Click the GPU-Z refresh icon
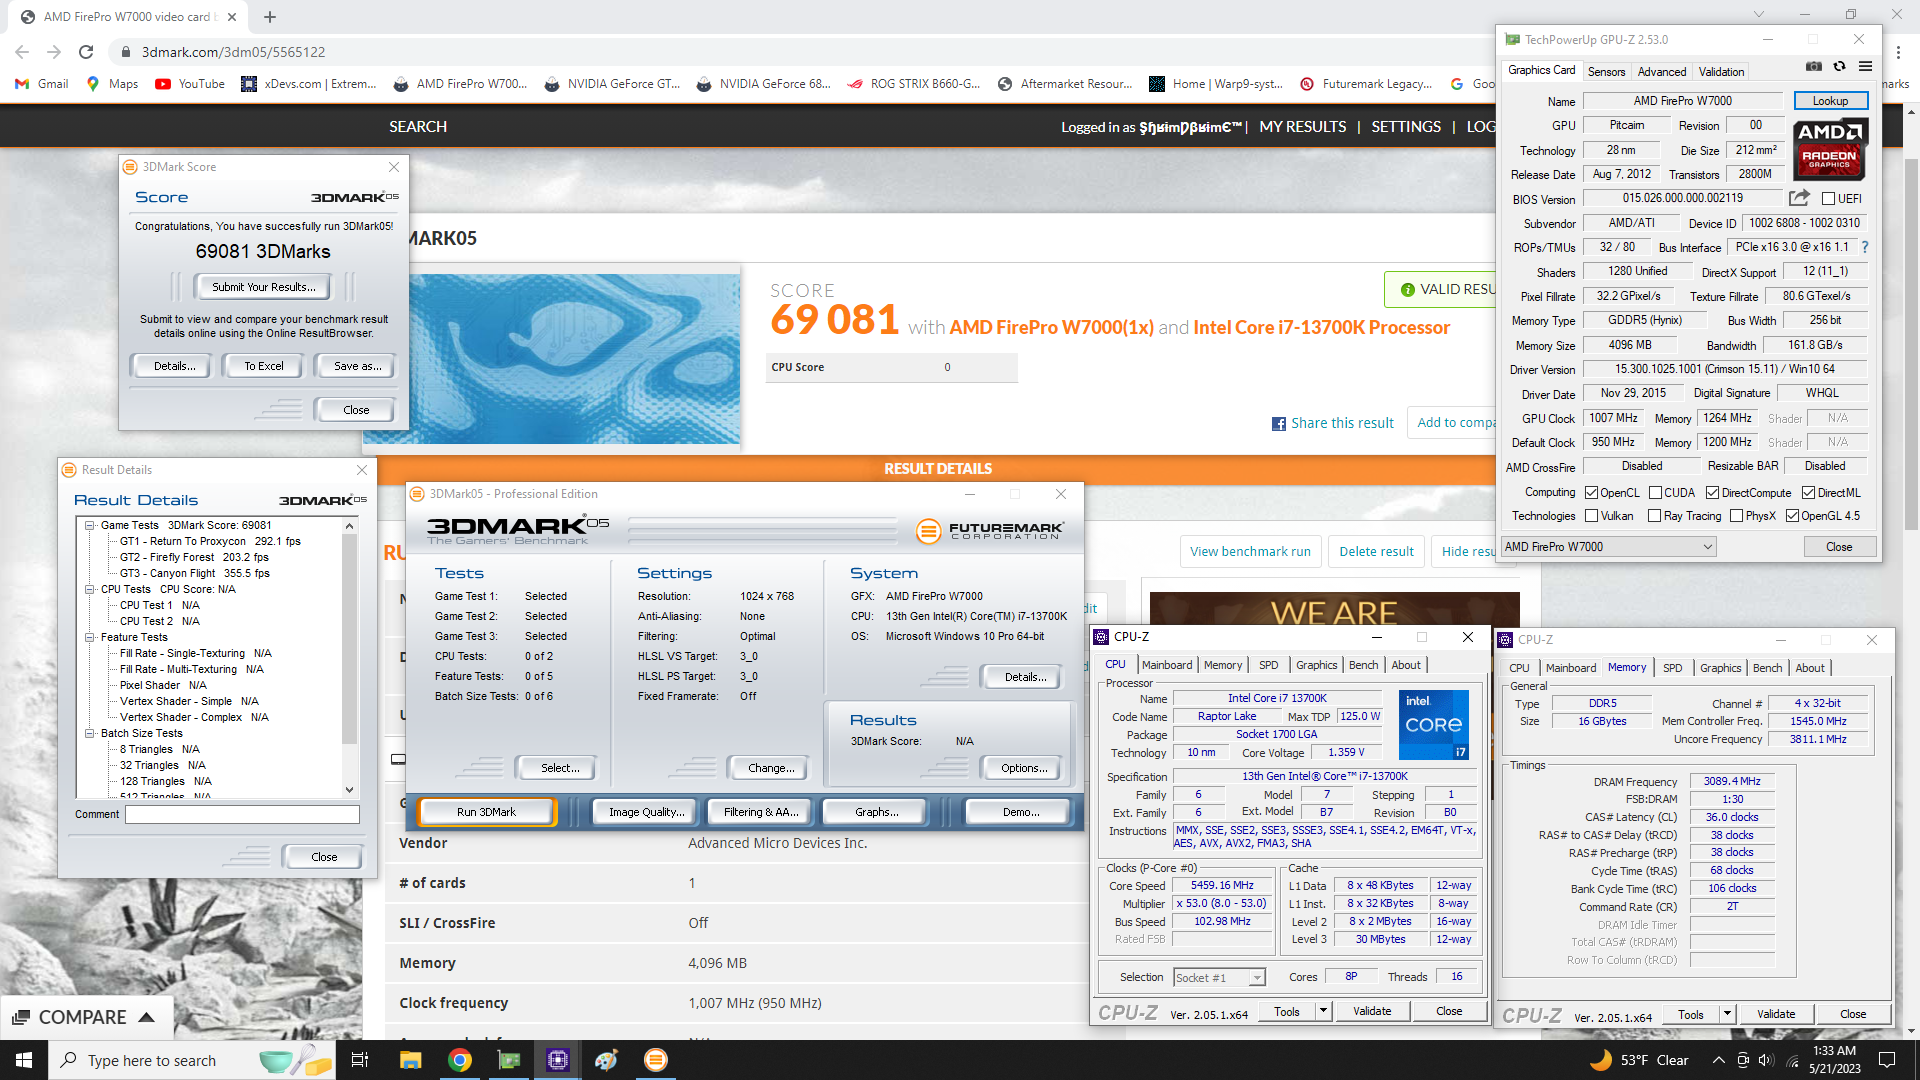Screen dimensions: 1920x1080 click(x=1839, y=66)
